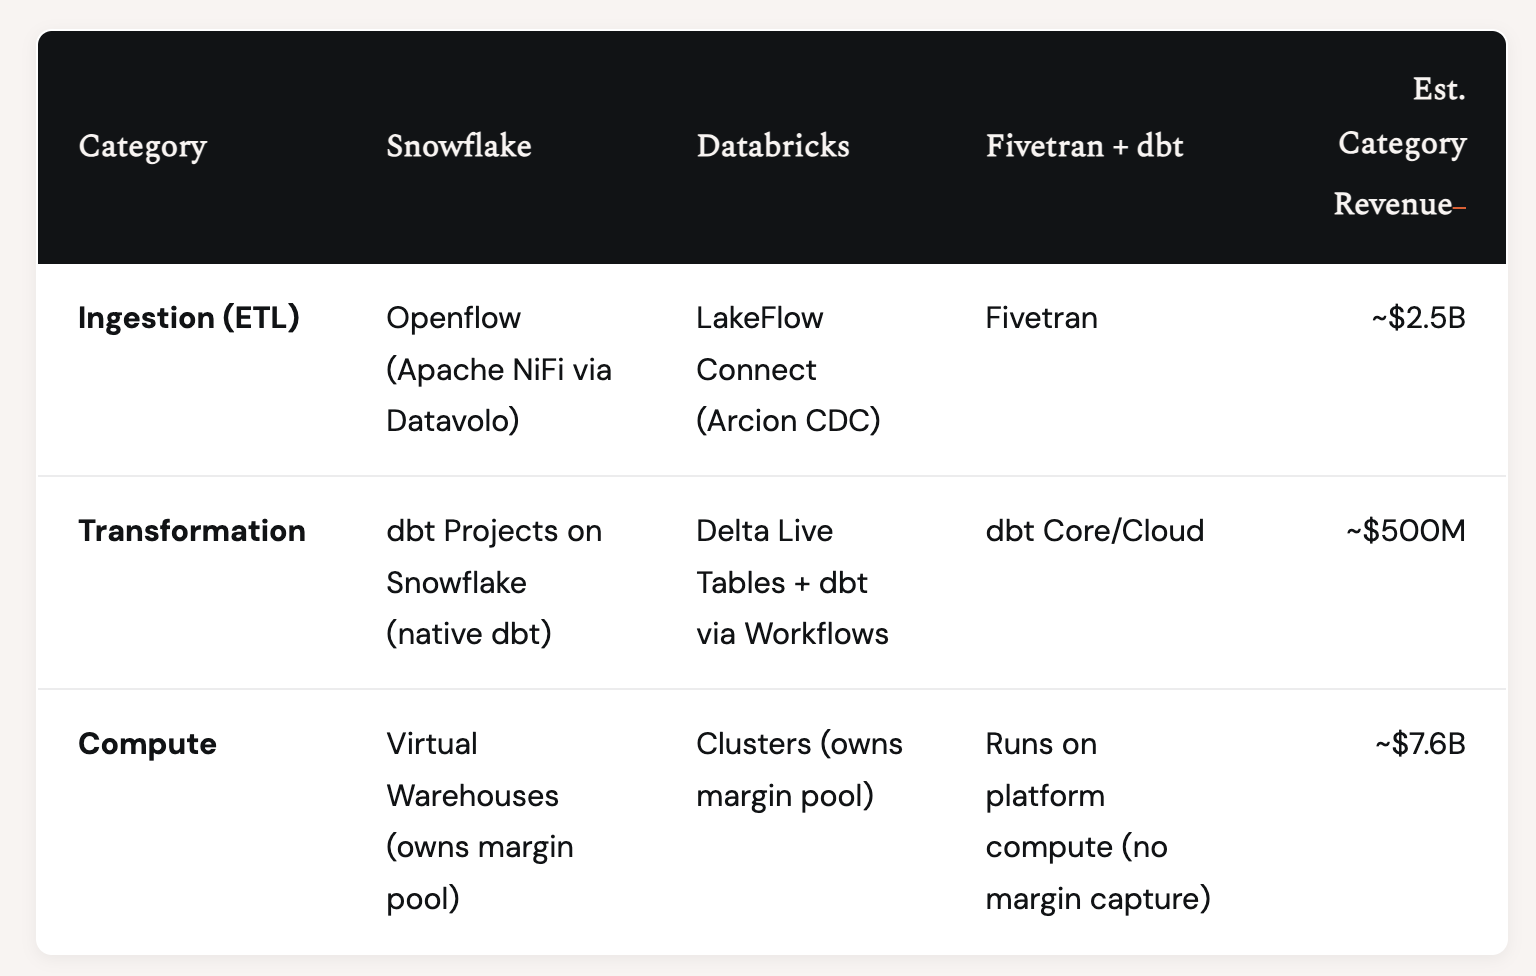Select the LakeFlow Connect cell
This screenshot has height=976, width=1536.
(788, 369)
